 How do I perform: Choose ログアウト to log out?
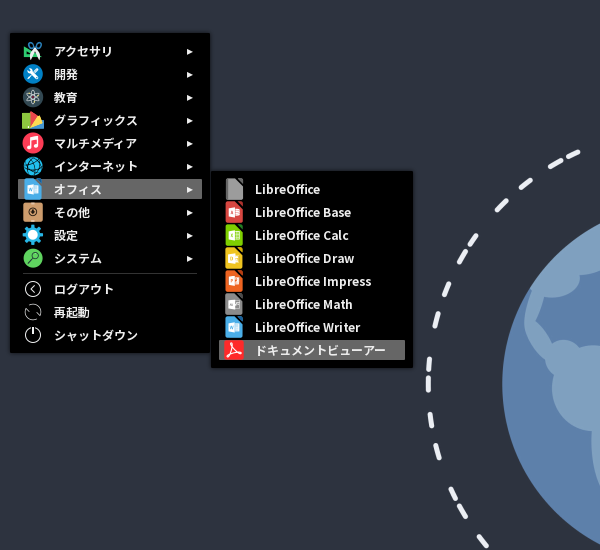point(110,289)
